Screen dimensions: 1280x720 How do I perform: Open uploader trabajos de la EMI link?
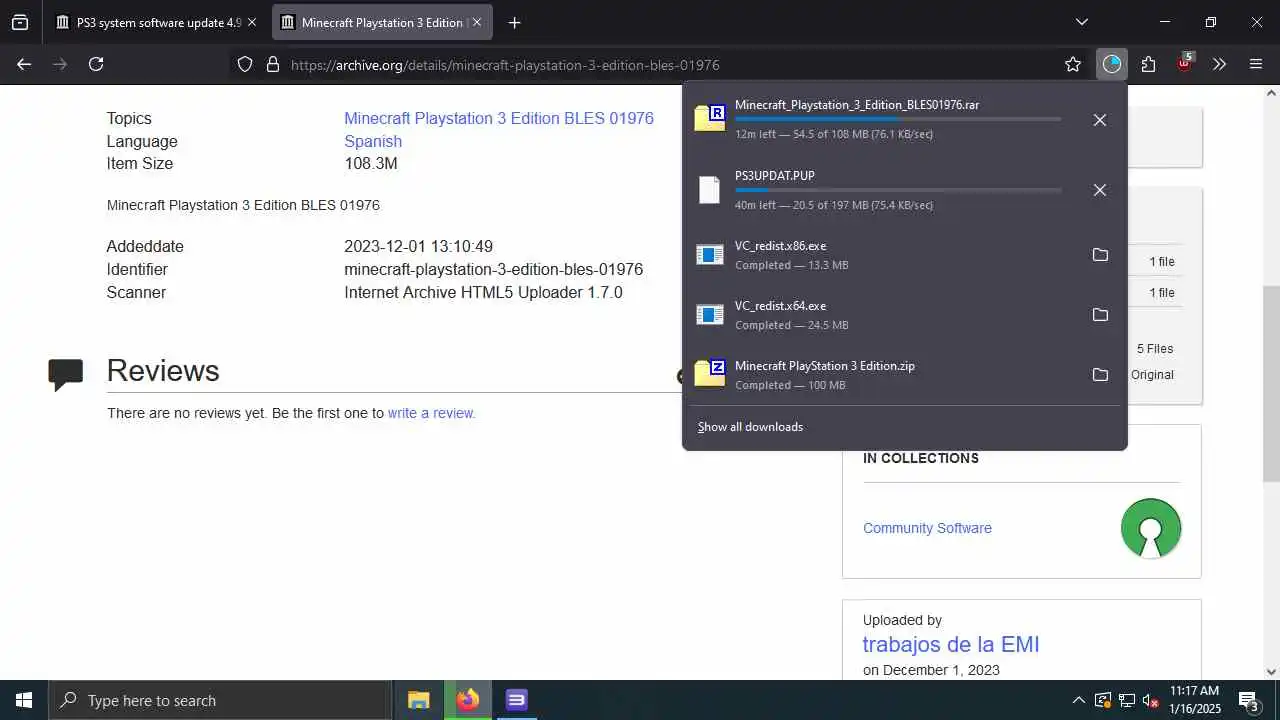[x=951, y=645]
